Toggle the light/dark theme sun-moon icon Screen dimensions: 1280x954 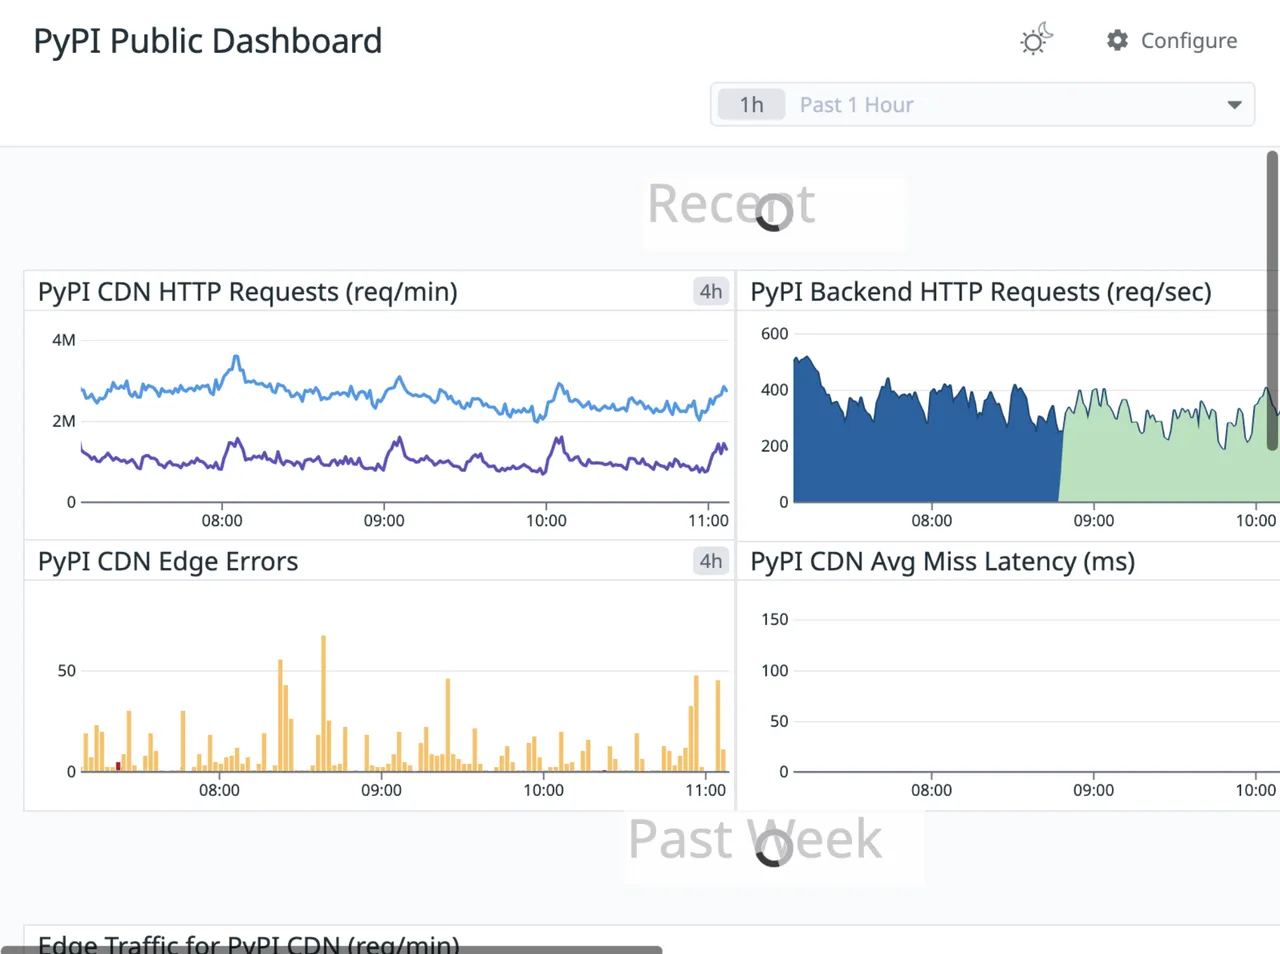1036,39
